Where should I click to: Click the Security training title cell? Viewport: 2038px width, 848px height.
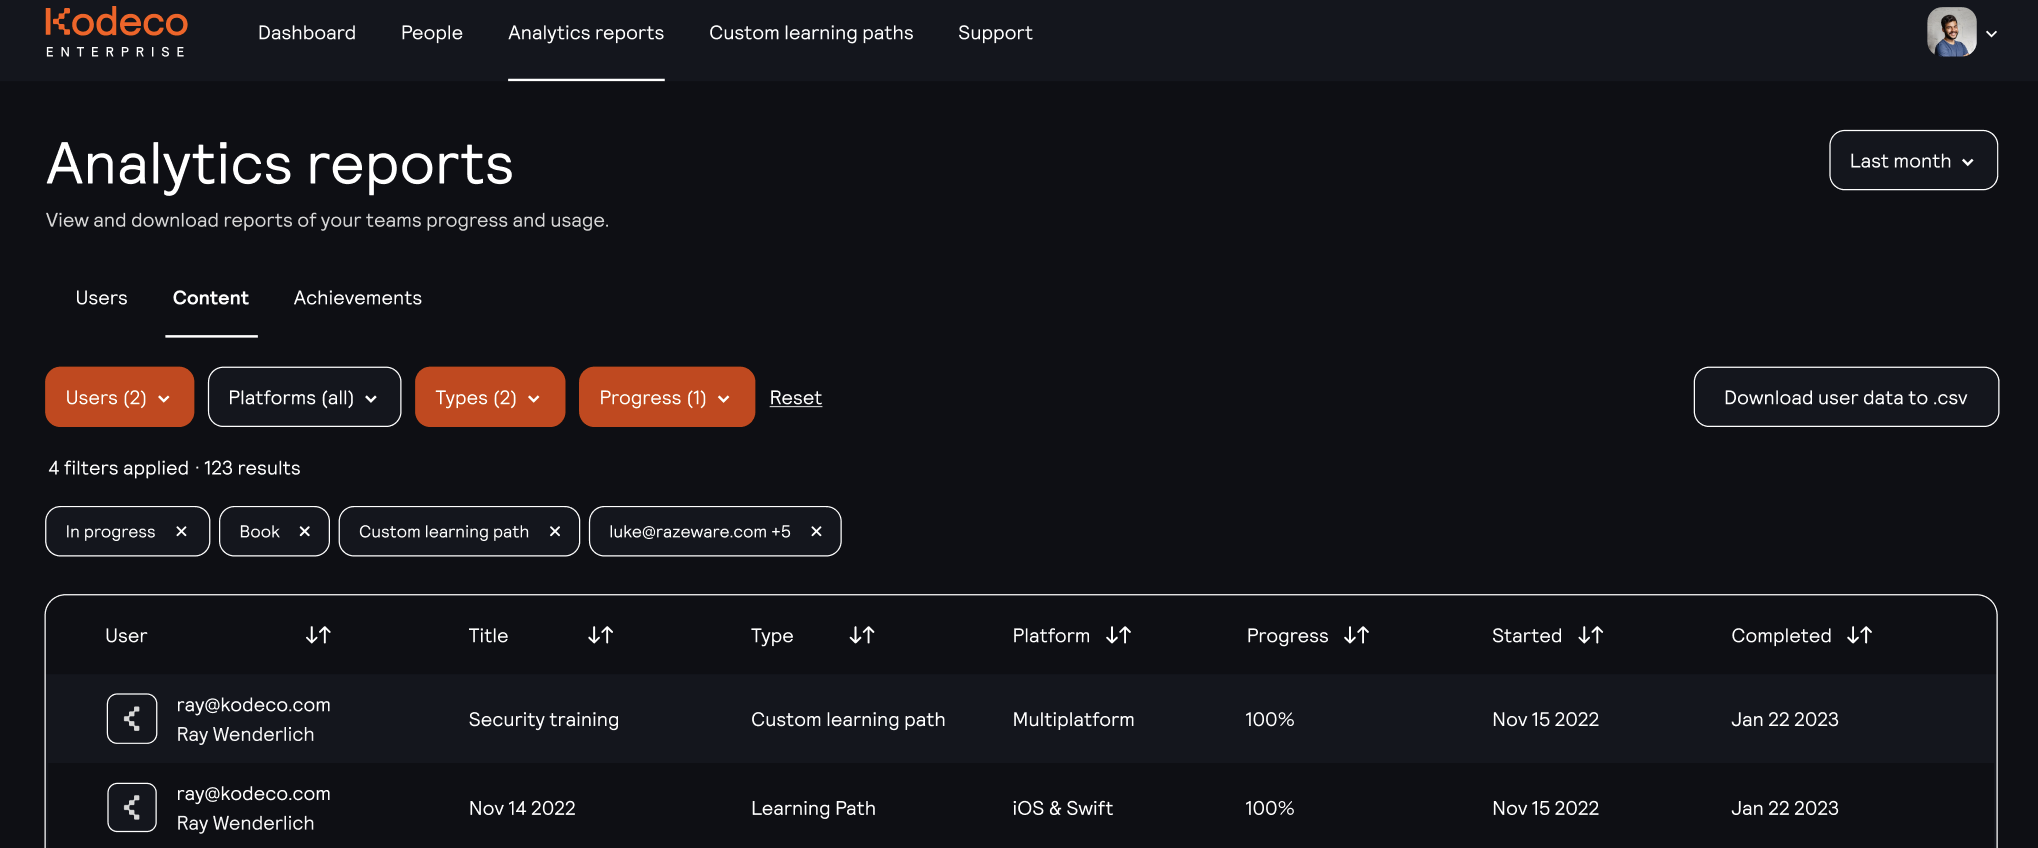[544, 719]
